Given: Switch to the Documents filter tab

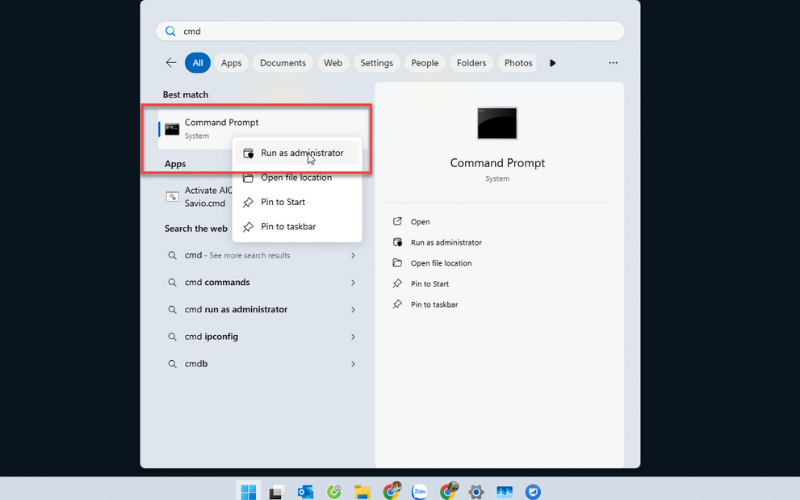Looking at the screenshot, I should pyautogui.click(x=283, y=63).
